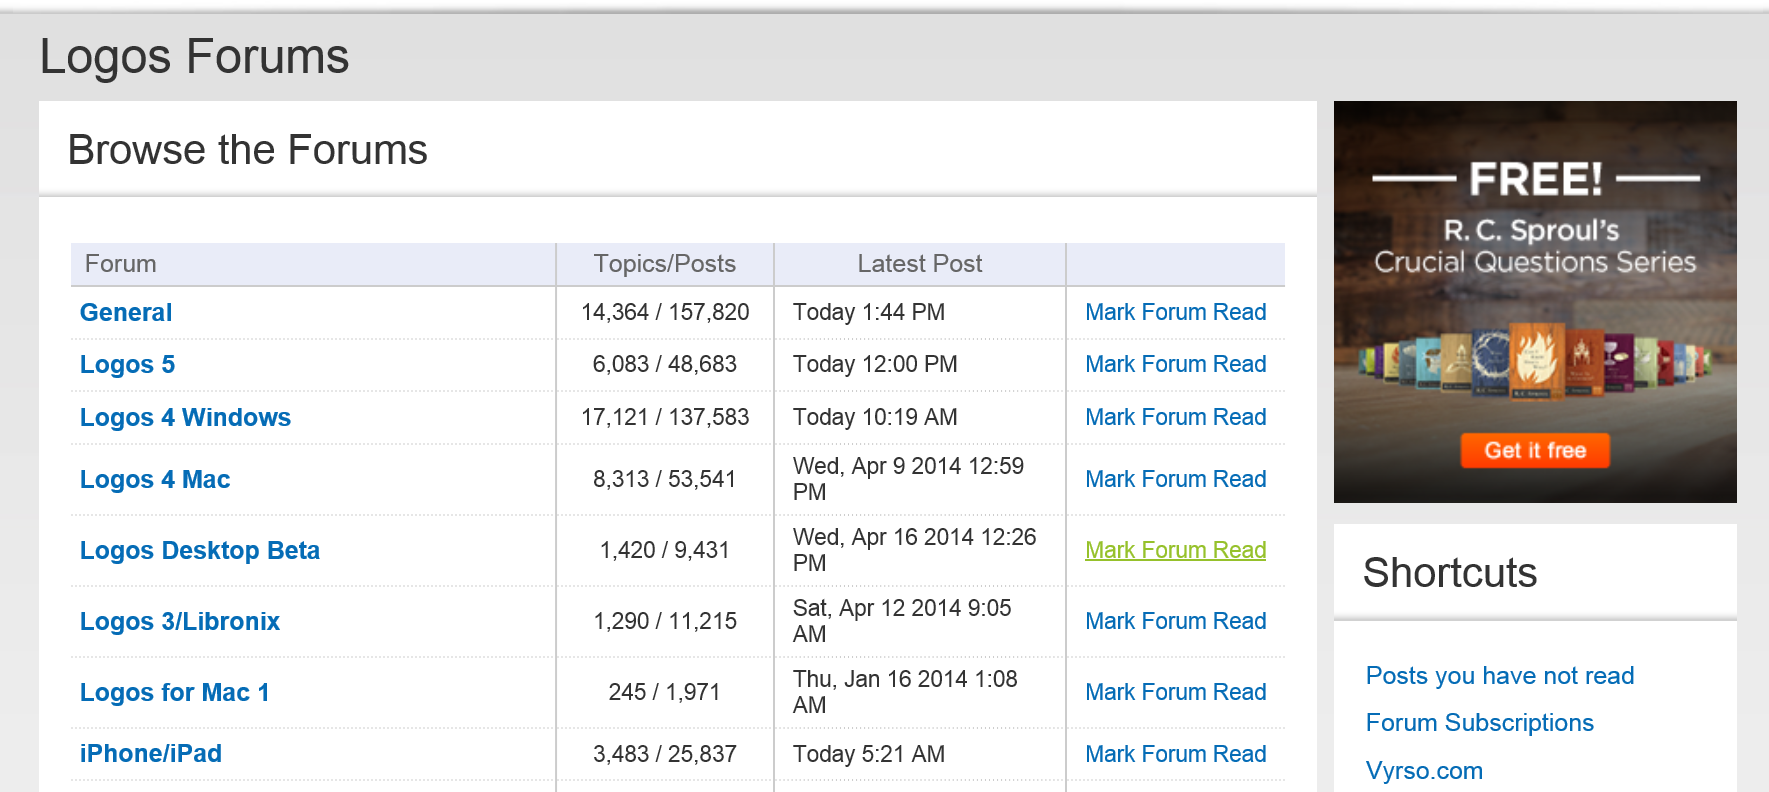The width and height of the screenshot is (1769, 792).
Task: Click the 245 / 1,971 count
Action: tap(665, 693)
